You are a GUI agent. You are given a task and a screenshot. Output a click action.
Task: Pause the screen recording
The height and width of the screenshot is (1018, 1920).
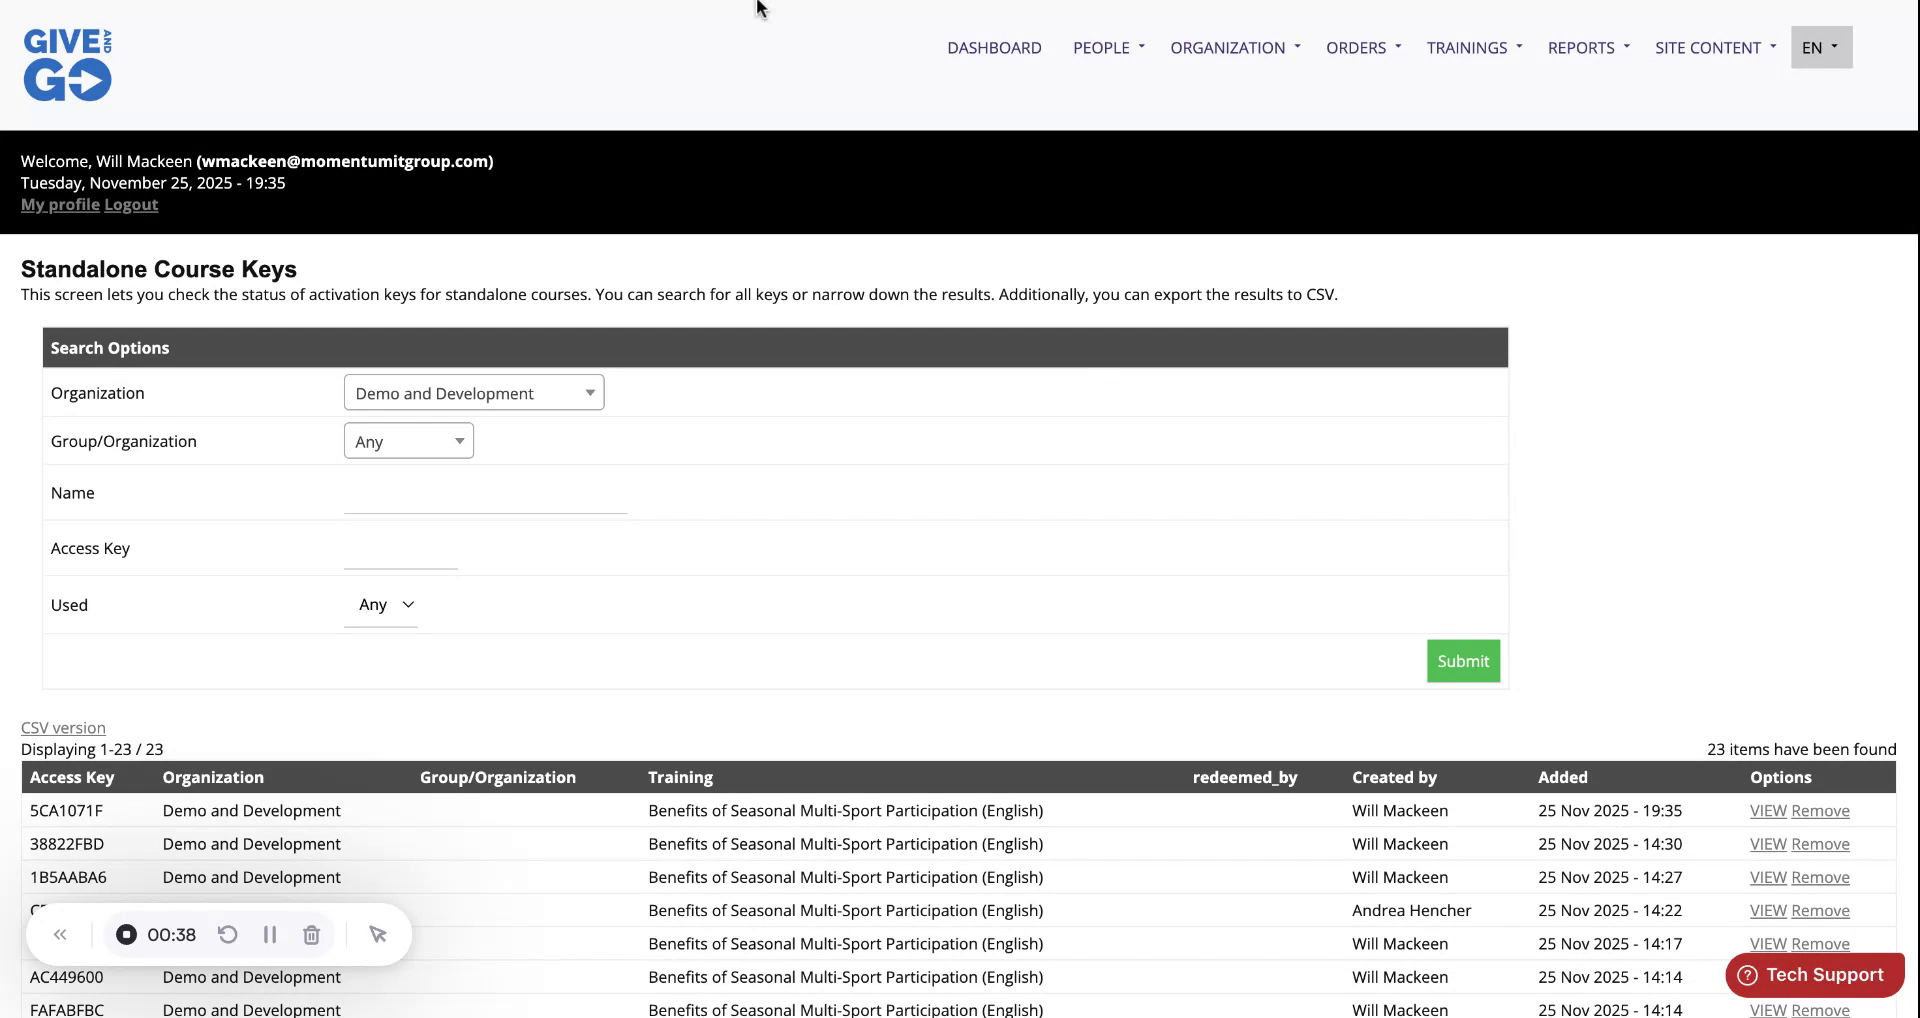pos(269,934)
